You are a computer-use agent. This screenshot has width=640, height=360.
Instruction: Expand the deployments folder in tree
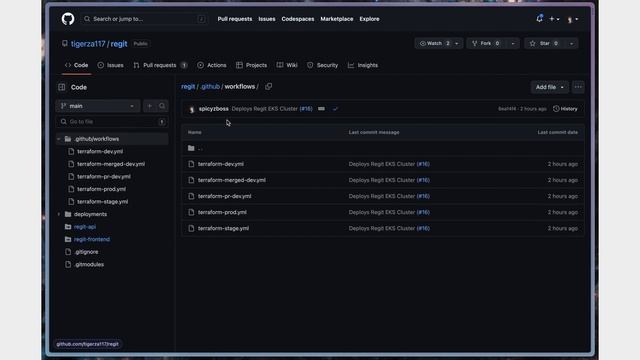pyautogui.click(x=58, y=214)
